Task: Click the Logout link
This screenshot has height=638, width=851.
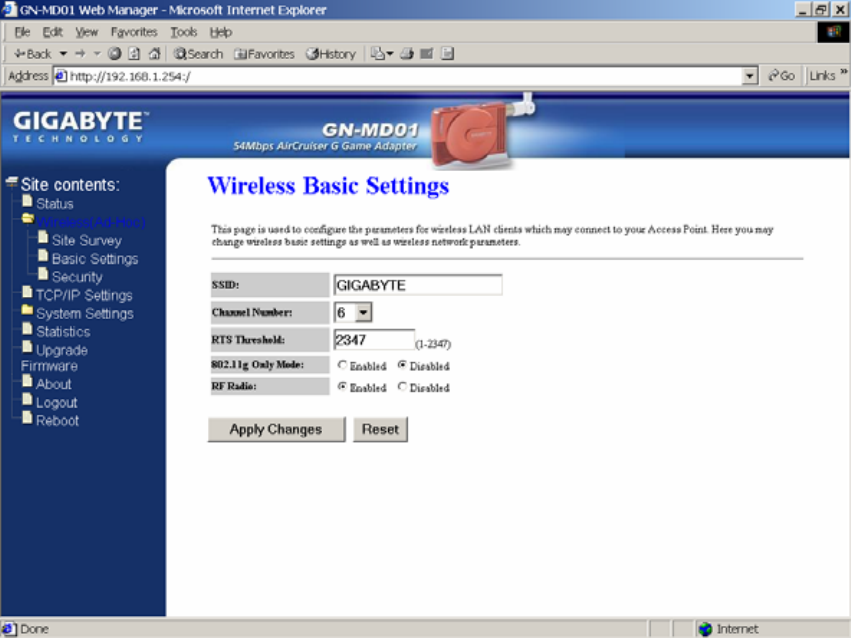Action: (x=56, y=403)
